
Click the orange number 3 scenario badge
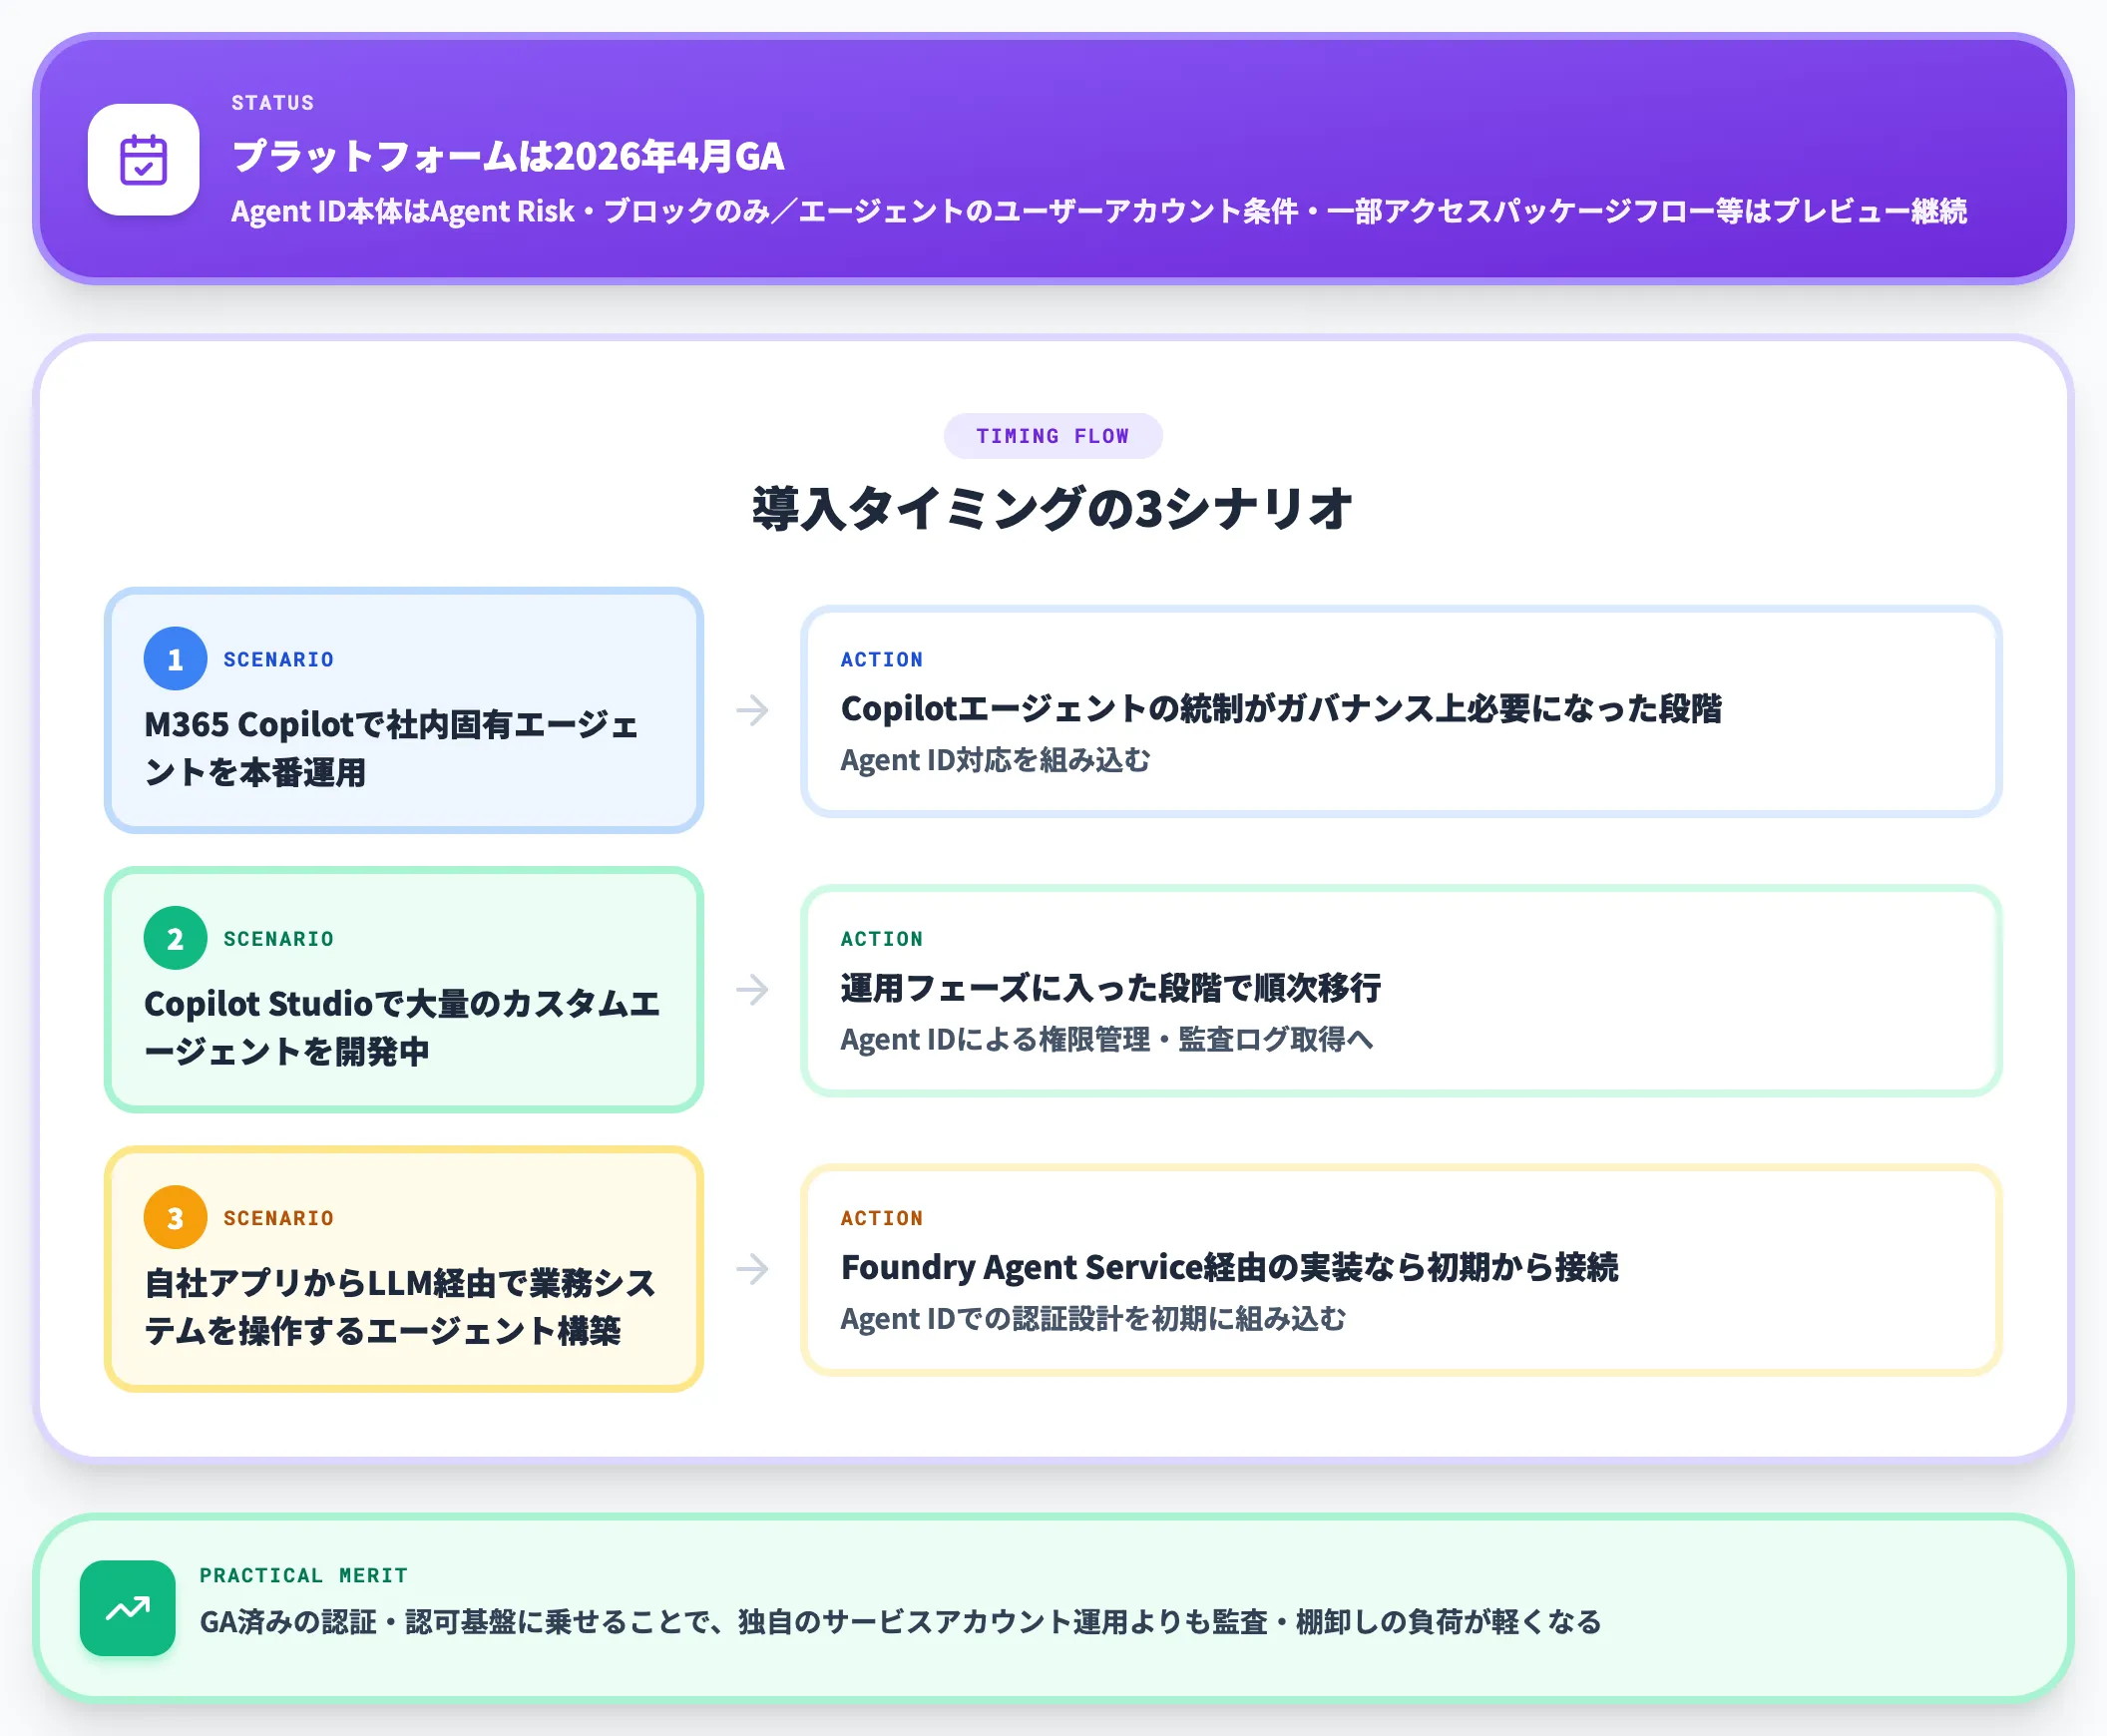[x=175, y=1217]
